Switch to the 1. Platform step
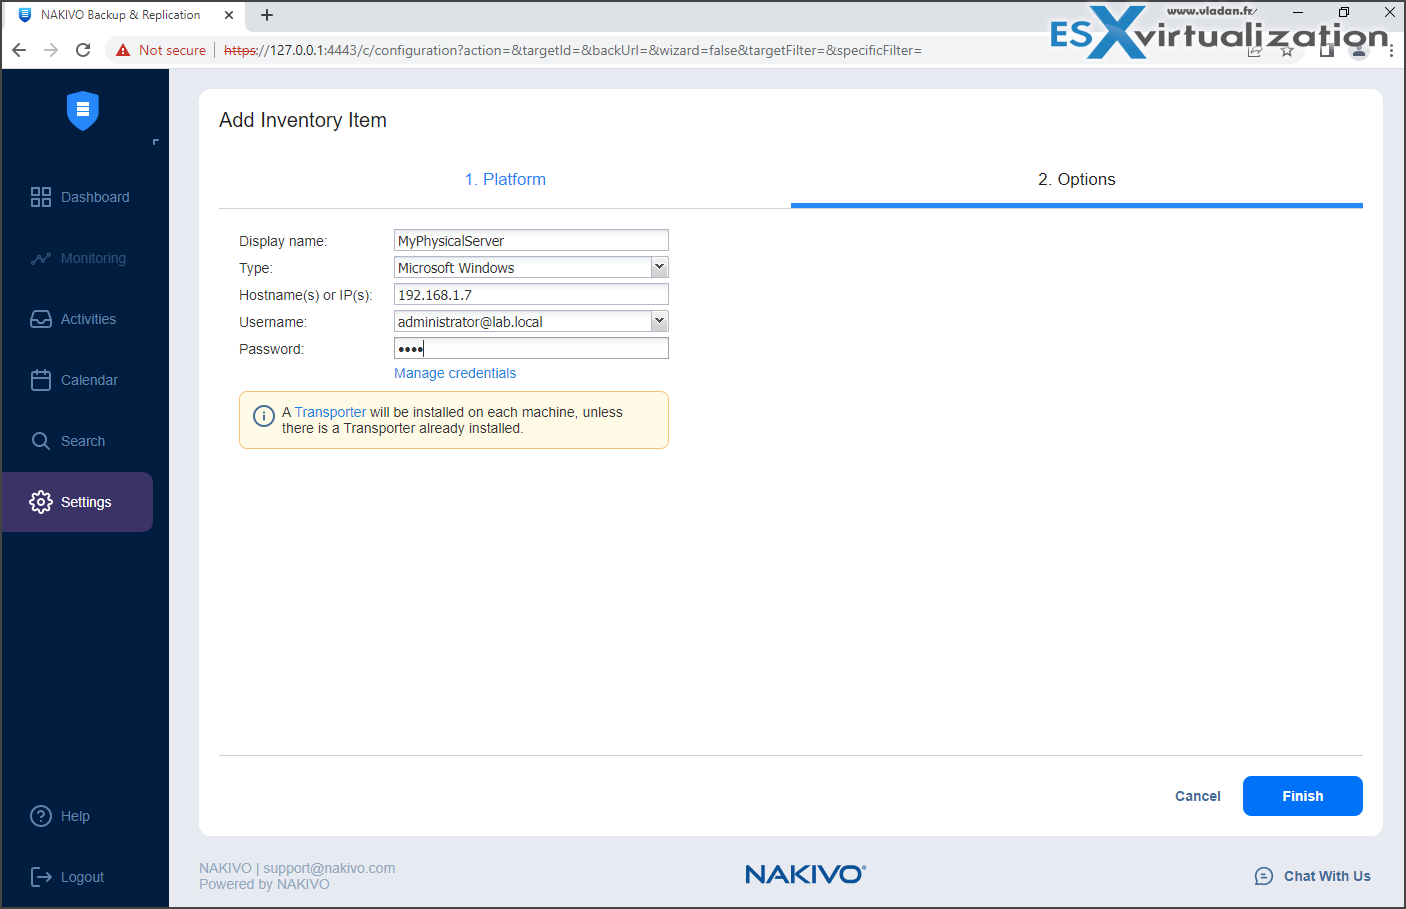Viewport: 1406px width, 909px height. (x=505, y=179)
